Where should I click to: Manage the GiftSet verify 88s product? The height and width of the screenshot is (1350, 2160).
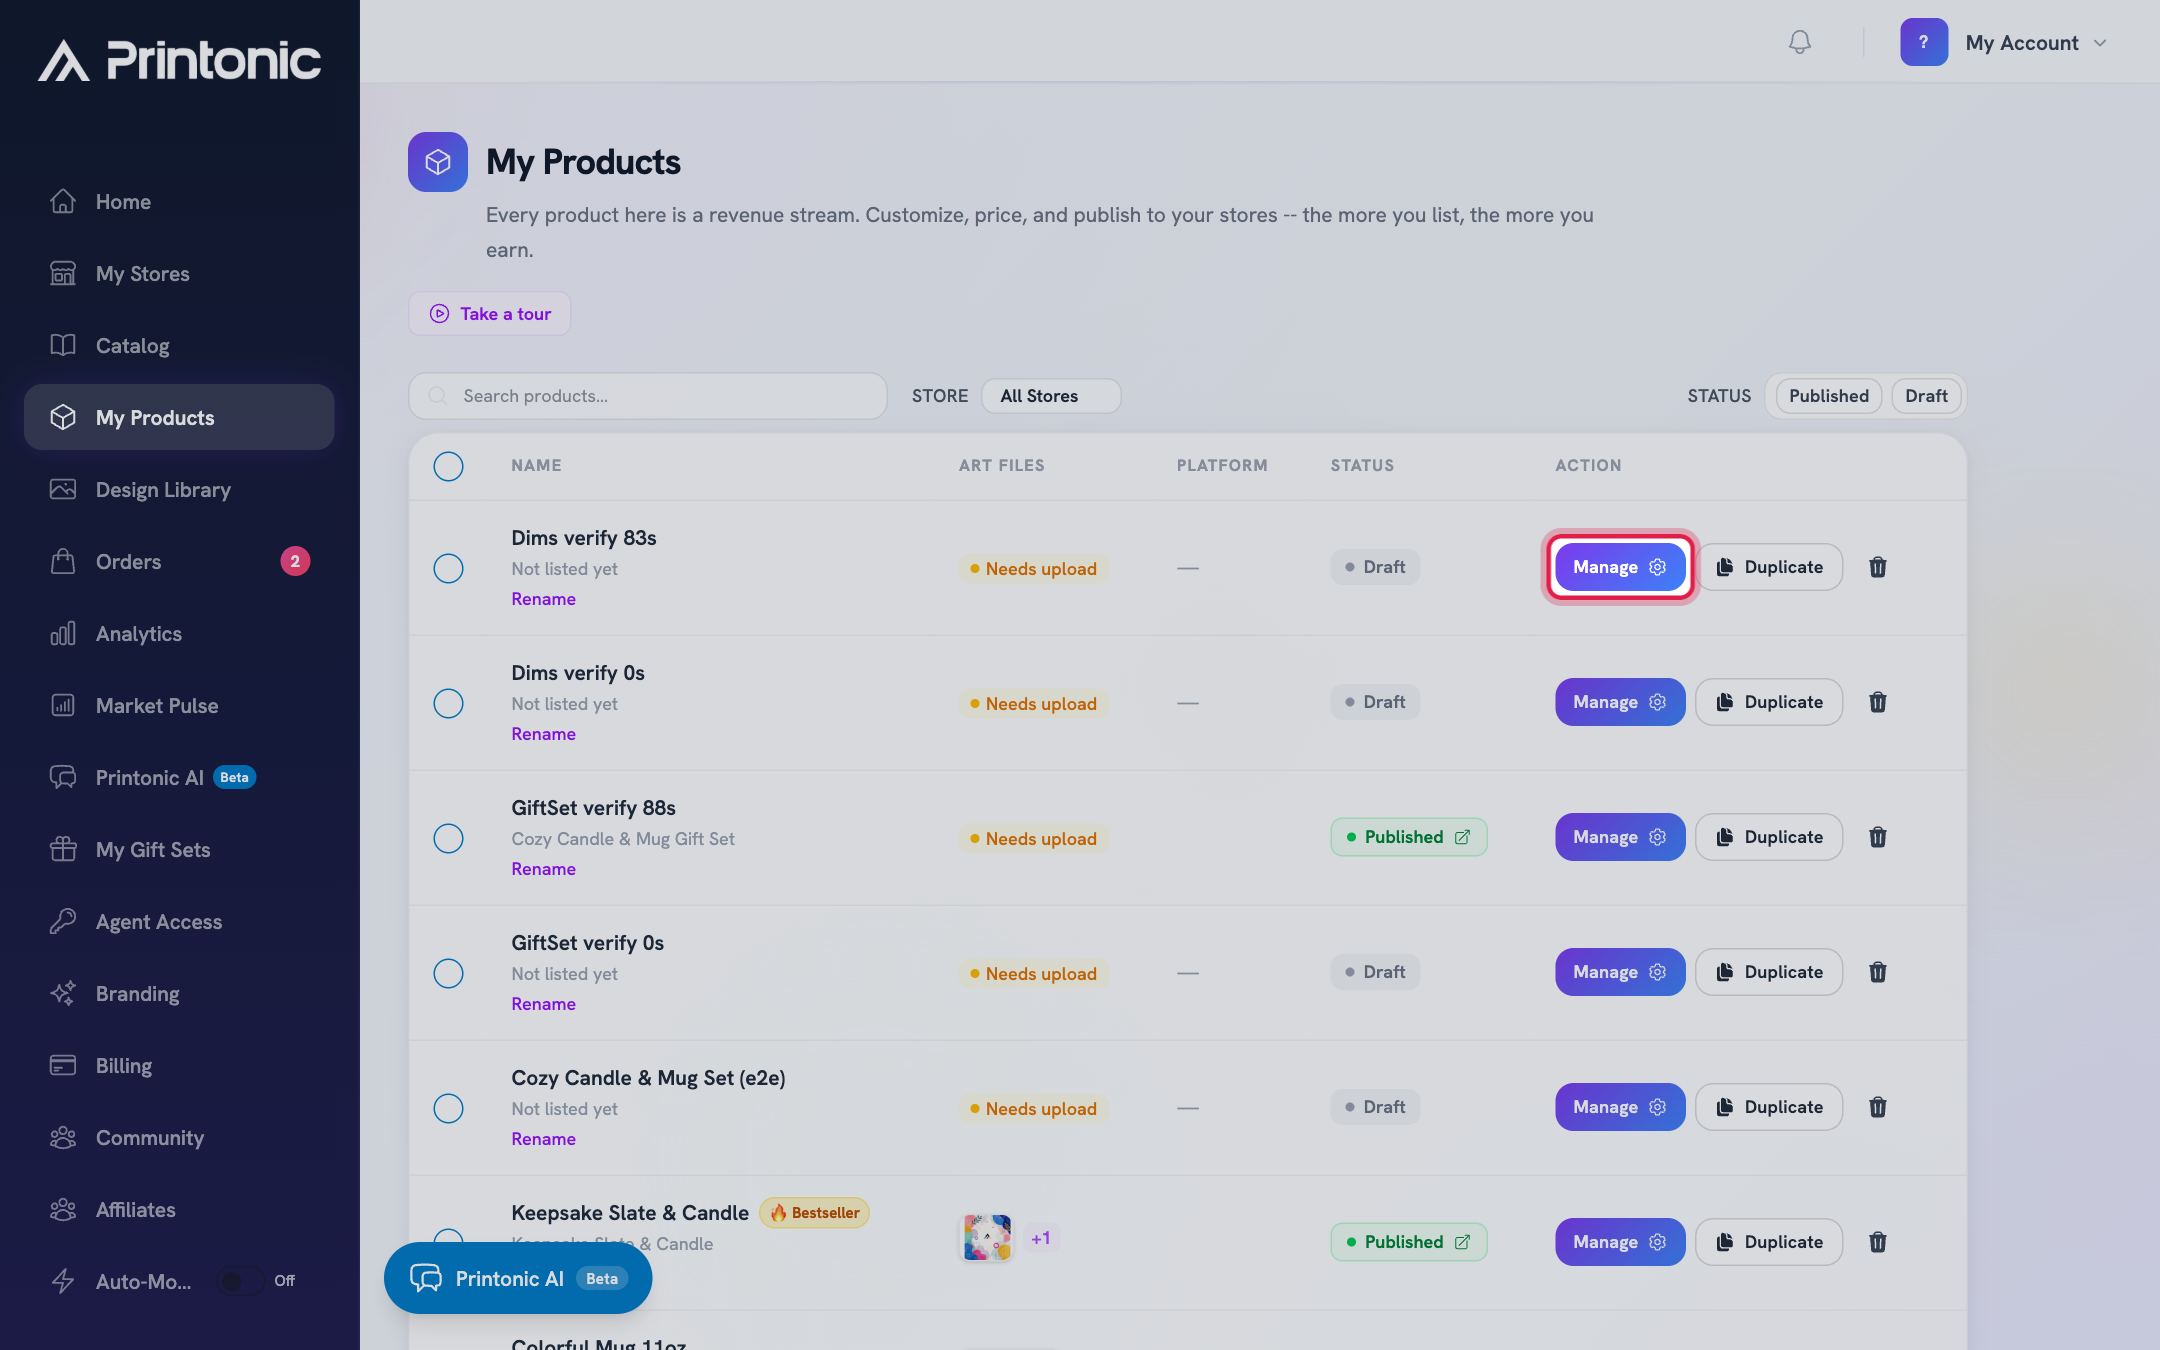[x=1620, y=837]
